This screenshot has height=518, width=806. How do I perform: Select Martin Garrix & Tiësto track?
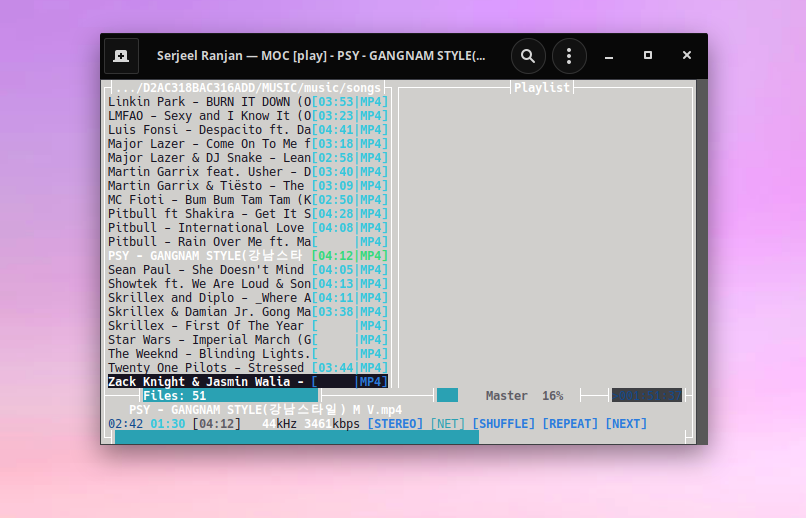[248, 186]
